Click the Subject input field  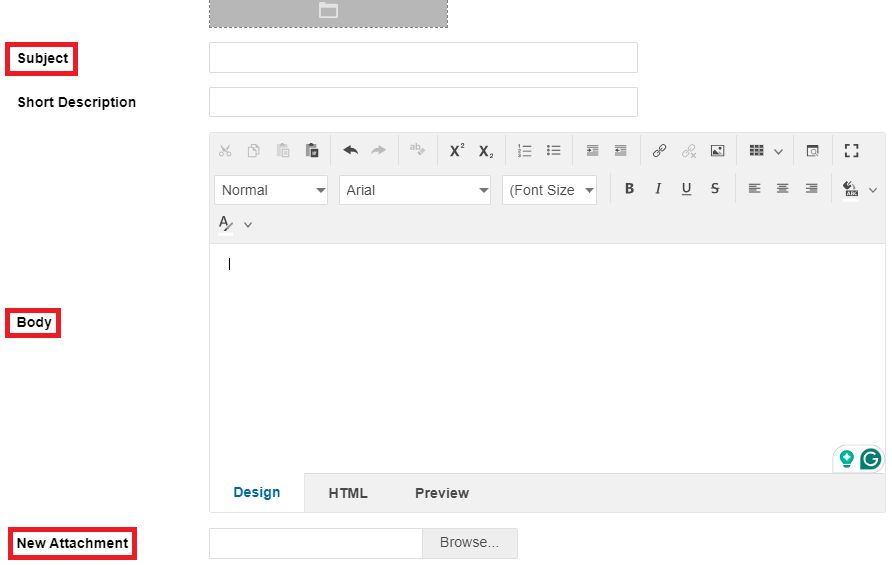pyautogui.click(x=423, y=58)
